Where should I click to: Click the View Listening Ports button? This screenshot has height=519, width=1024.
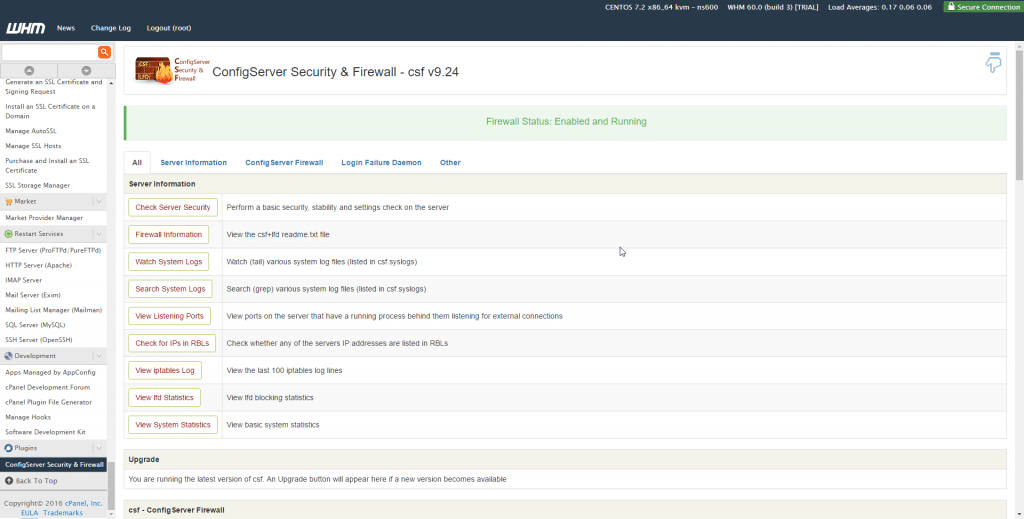tap(169, 316)
